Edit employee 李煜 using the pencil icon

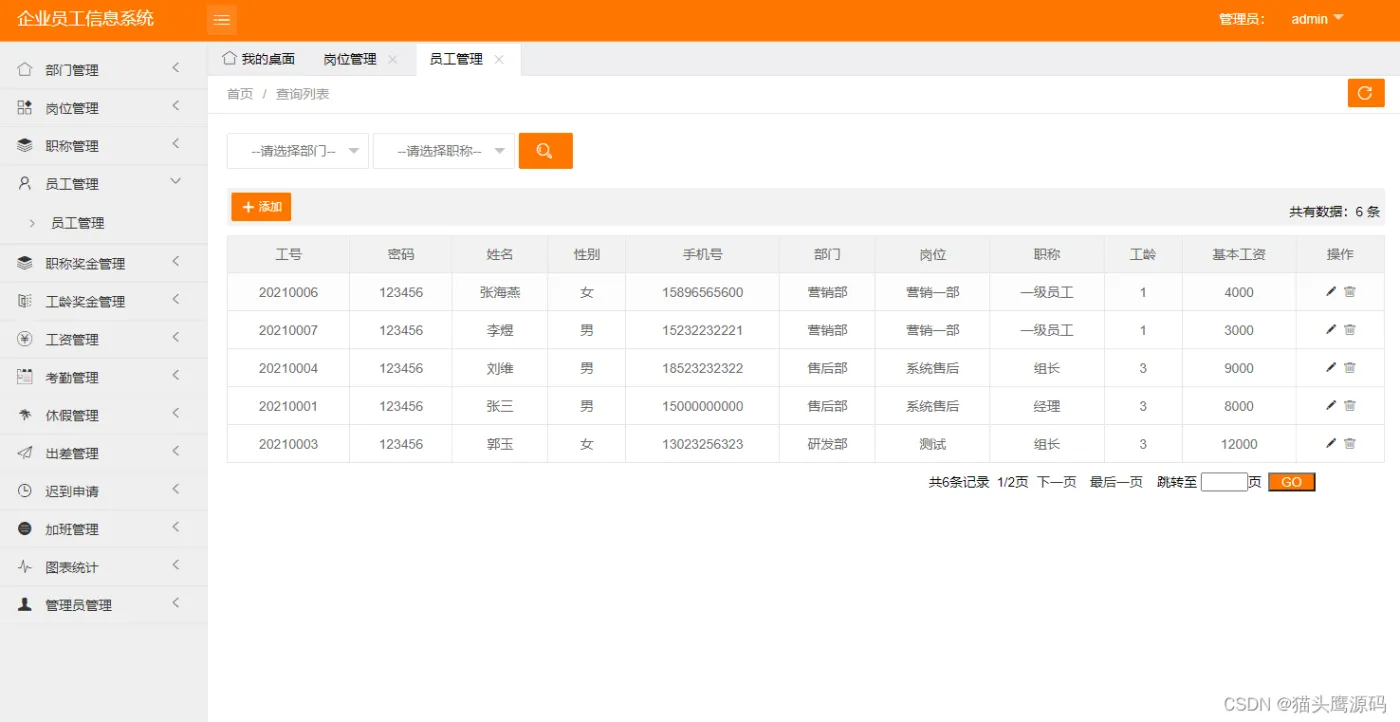1331,329
